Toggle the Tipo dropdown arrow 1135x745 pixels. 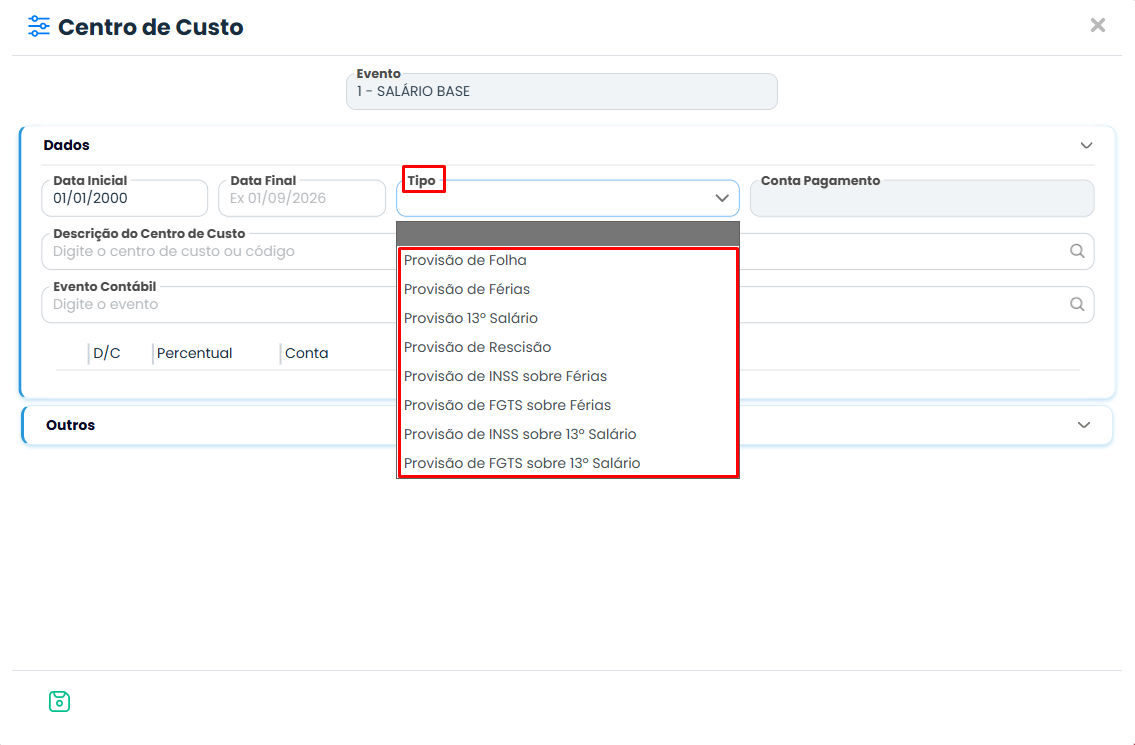(x=722, y=198)
